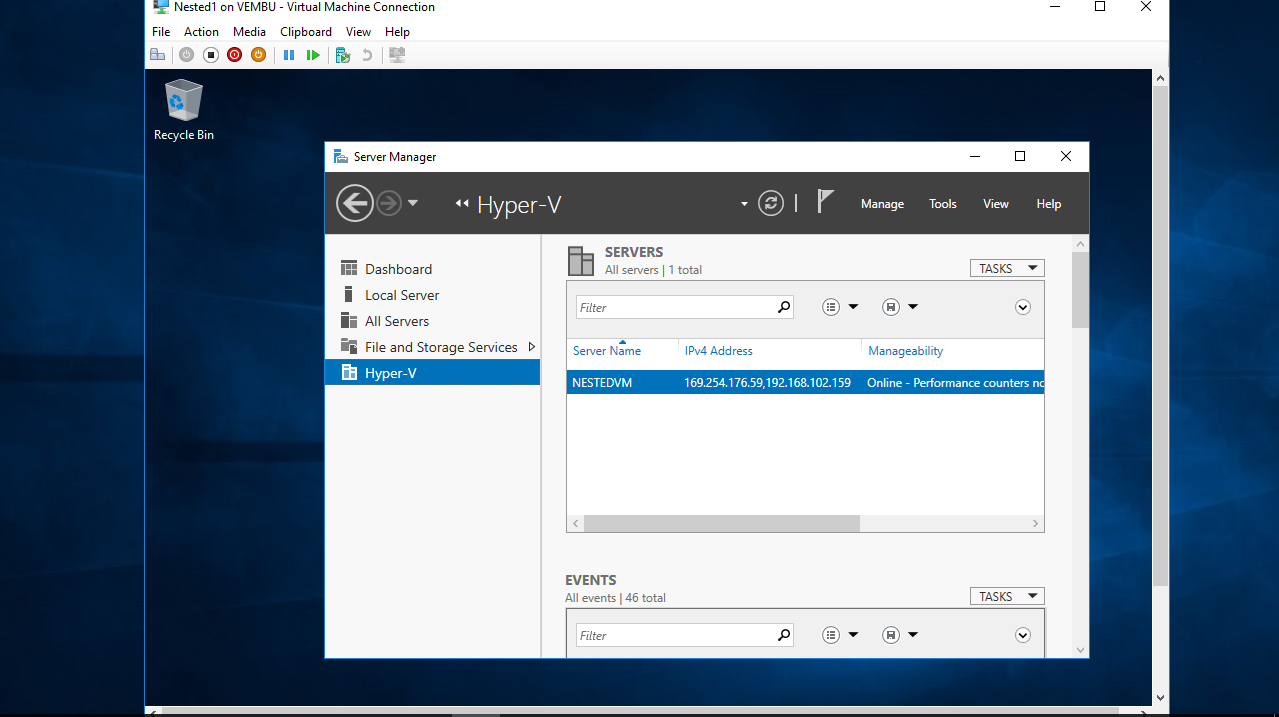Image resolution: width=1279 pixels, height=717 pixels.
Task: Expand the File and Storage Services arrow
Action: 532,347
